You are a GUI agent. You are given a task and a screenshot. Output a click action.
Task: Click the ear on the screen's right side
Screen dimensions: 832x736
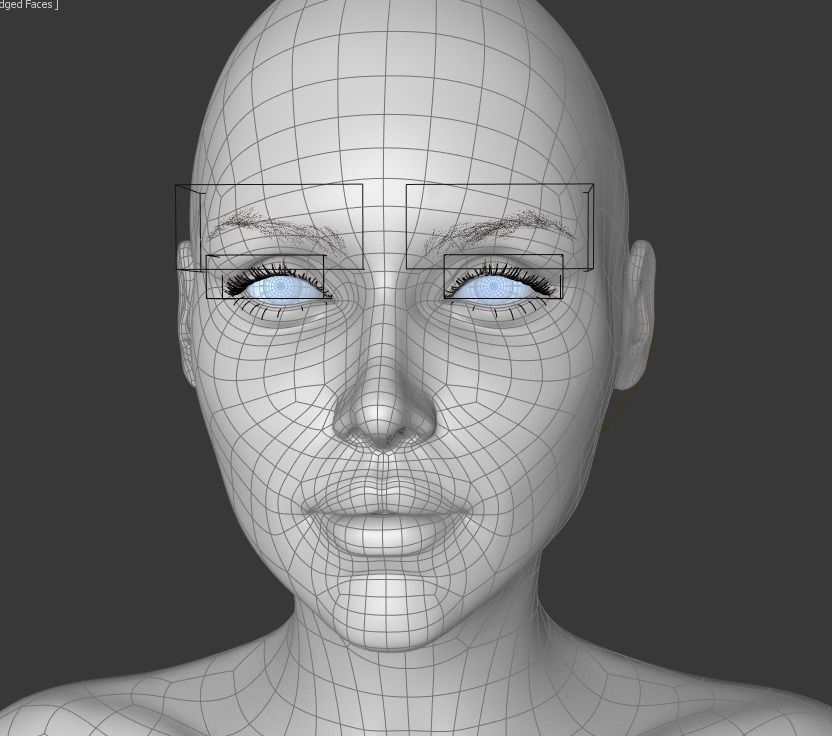[637, 314]
